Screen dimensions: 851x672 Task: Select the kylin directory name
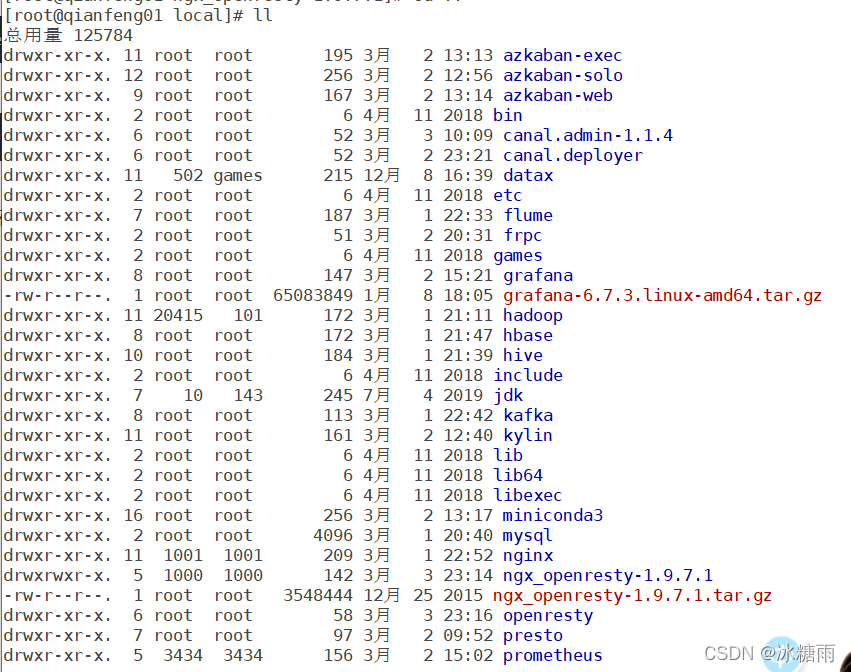pyautogui.click(x=528, y=436)
